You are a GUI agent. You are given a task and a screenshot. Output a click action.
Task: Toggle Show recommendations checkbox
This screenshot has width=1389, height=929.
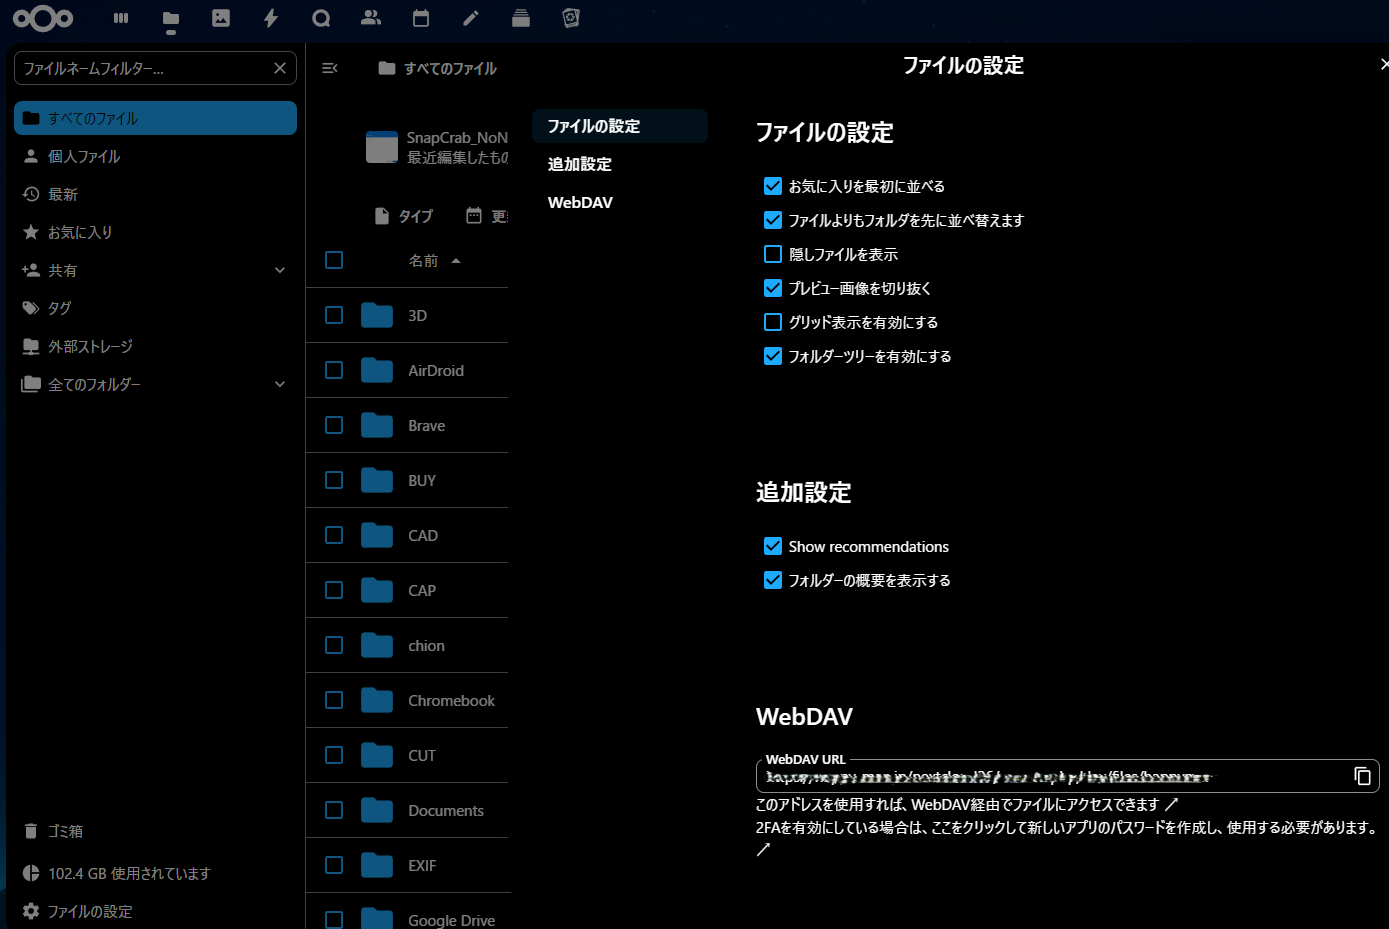772,546
